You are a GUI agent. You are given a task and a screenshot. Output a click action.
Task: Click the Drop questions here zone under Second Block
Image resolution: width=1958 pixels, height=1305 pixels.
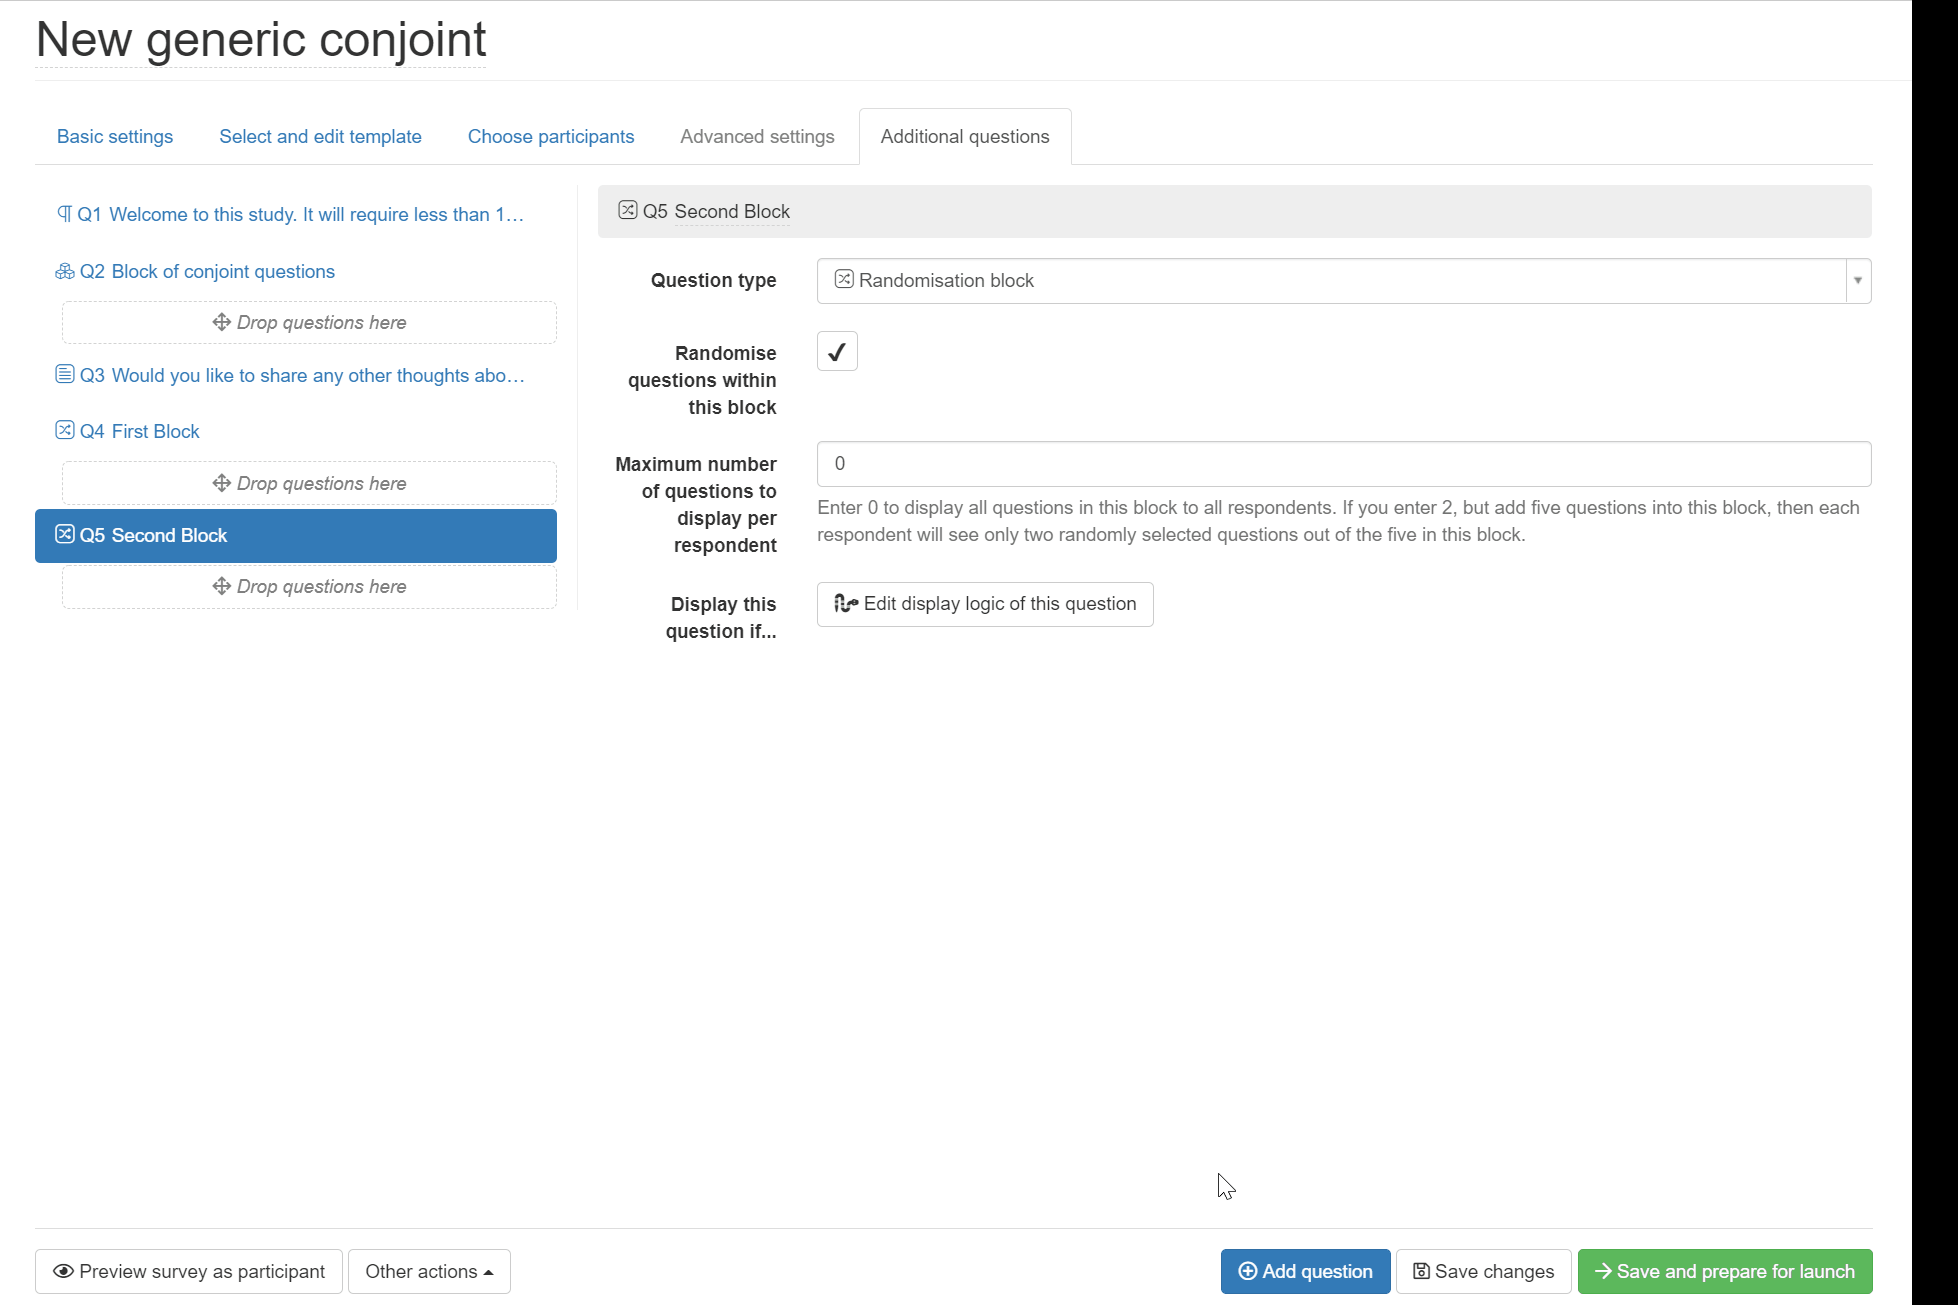[309, 586]
